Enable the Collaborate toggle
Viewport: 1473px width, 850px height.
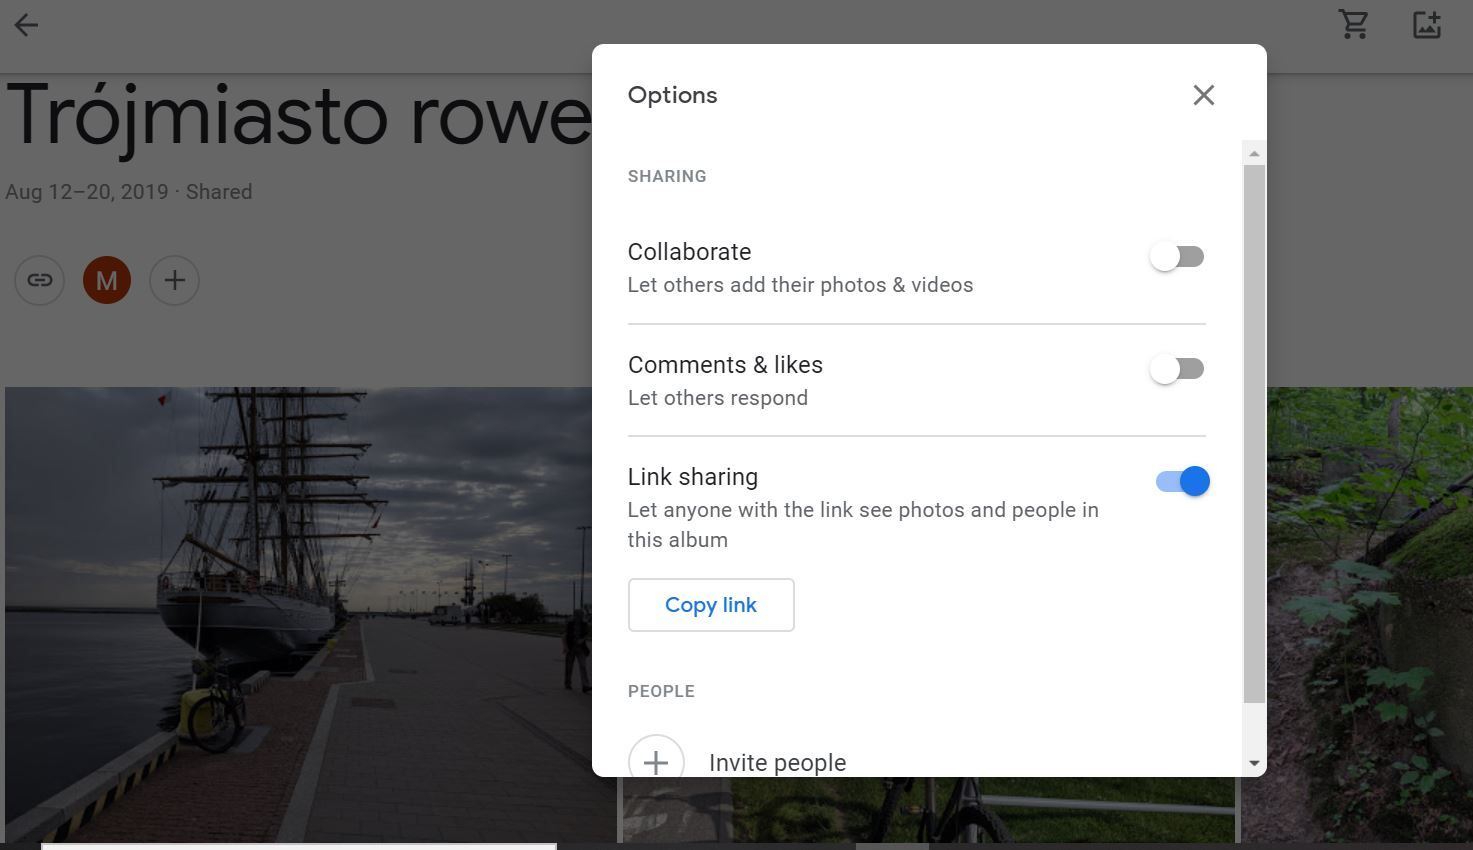[1177, 256]
